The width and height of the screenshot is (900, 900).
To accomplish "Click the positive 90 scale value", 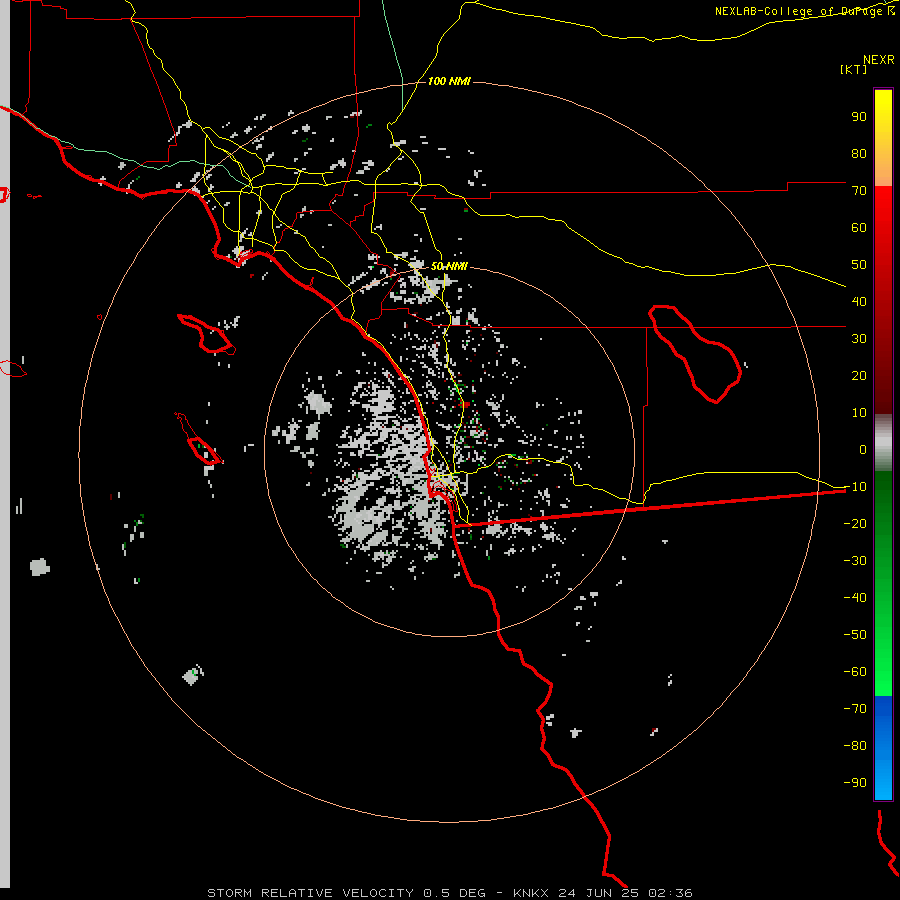I will (859, 117).
